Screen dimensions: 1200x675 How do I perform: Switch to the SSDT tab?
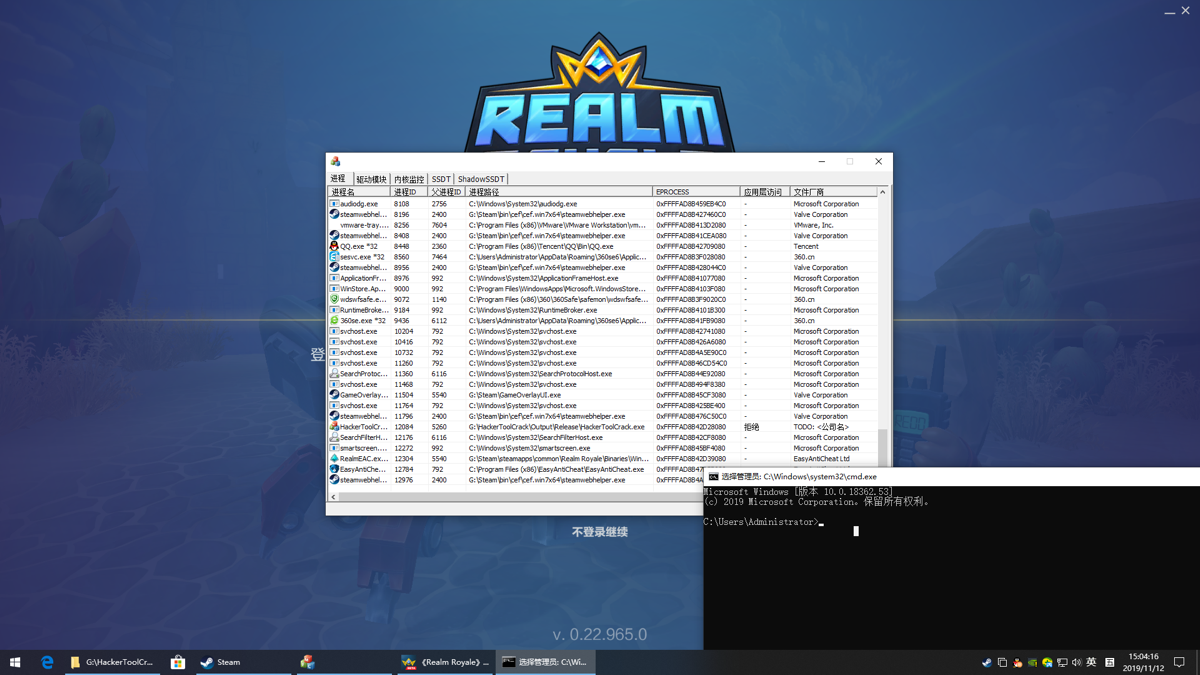441,180
